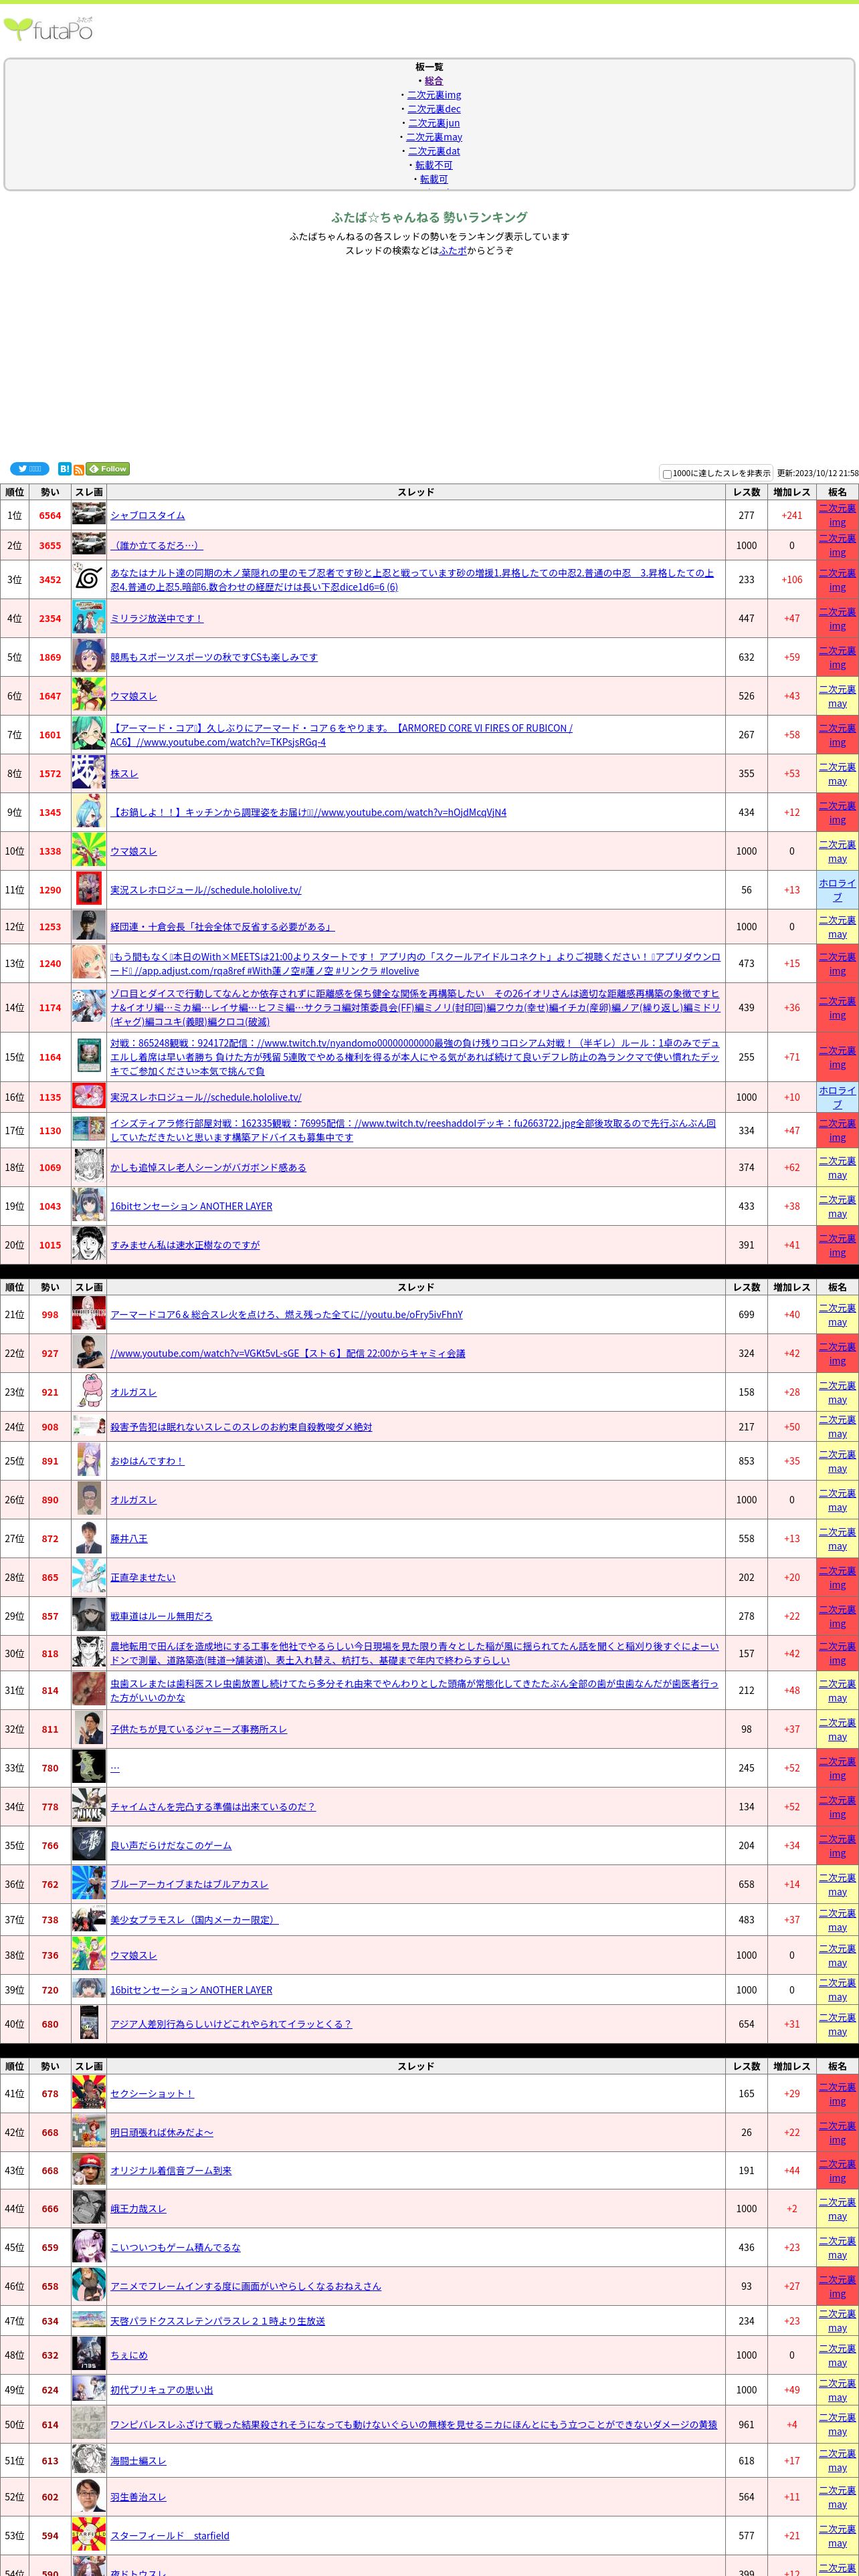Open rank 22 スト6 配信 youtube thread
This screenshot has height=2576, width=859.
[287, 1353]
